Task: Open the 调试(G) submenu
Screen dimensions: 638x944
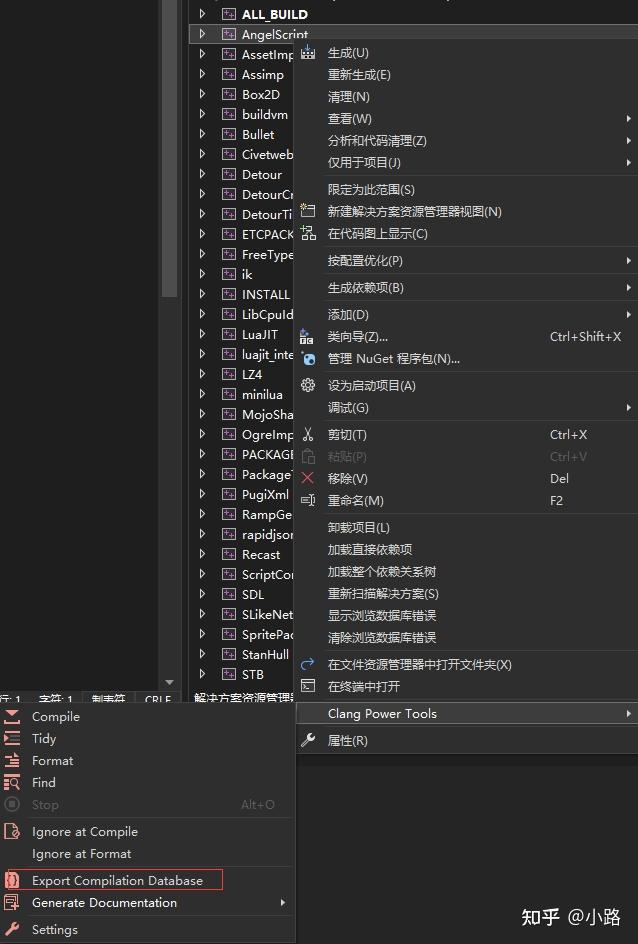Action: coord(466,408)
